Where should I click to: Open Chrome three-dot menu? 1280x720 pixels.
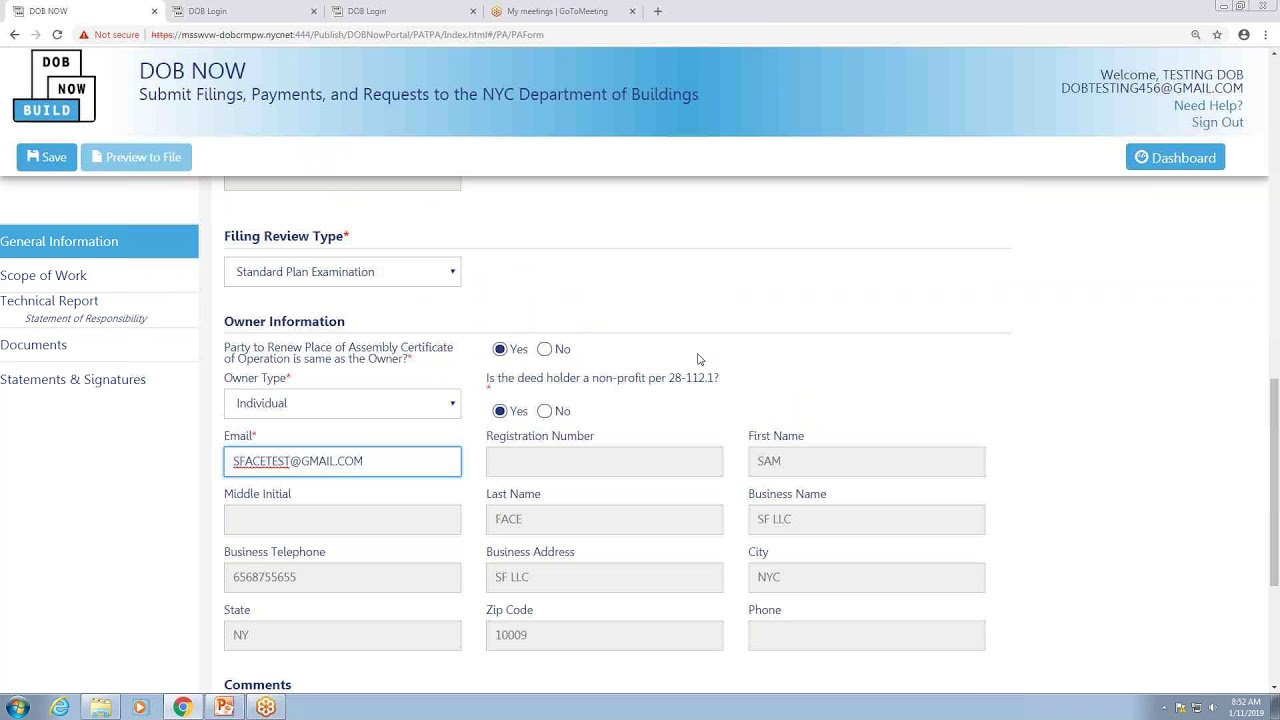tap(1267, 35)
